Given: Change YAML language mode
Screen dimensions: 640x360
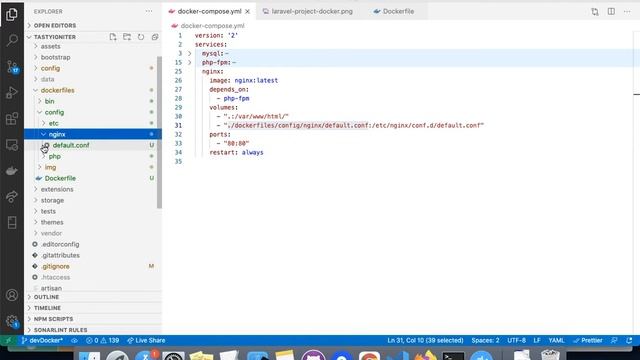Looking at the screenshot, I should click(556, 340).
